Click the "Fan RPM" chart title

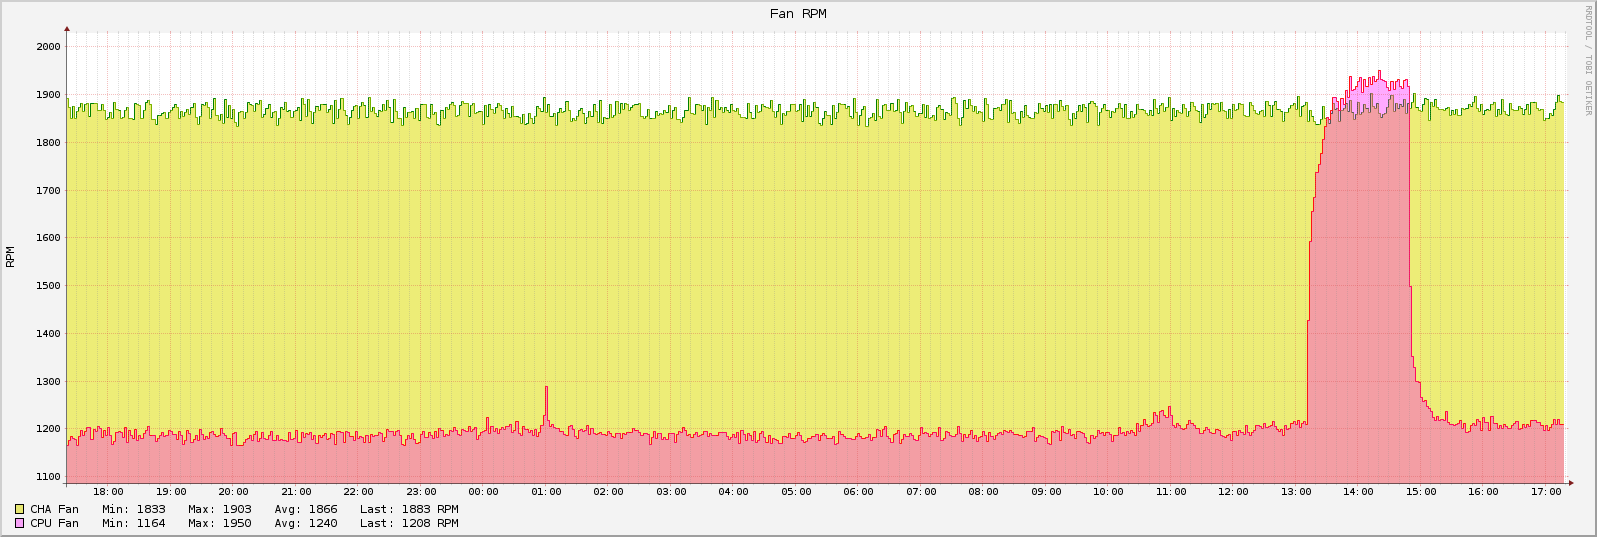tap(798, 14)
